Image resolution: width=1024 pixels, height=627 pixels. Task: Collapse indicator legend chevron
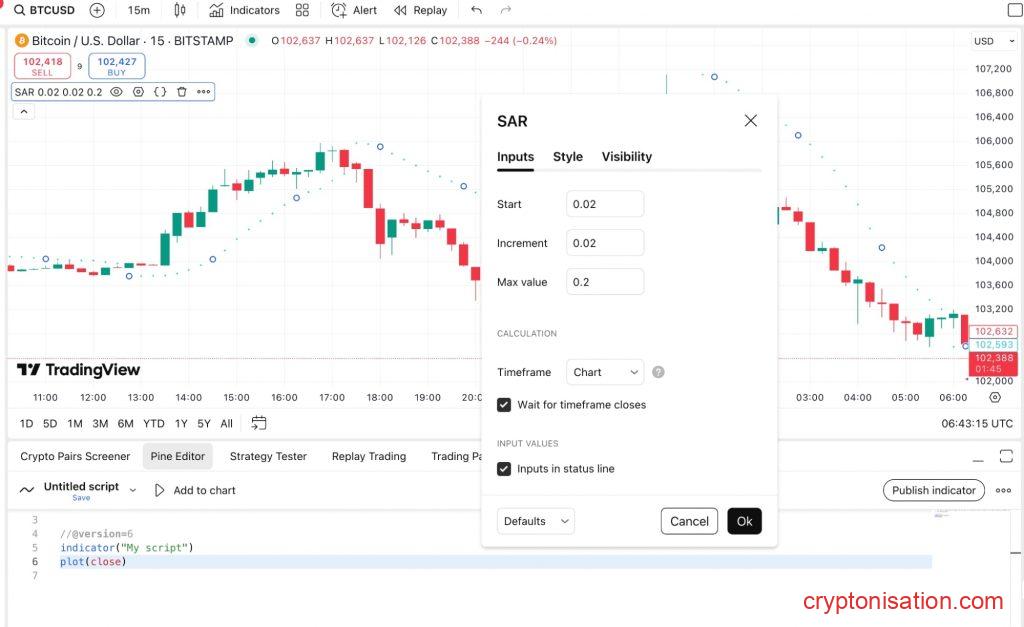tap(24, 112)
